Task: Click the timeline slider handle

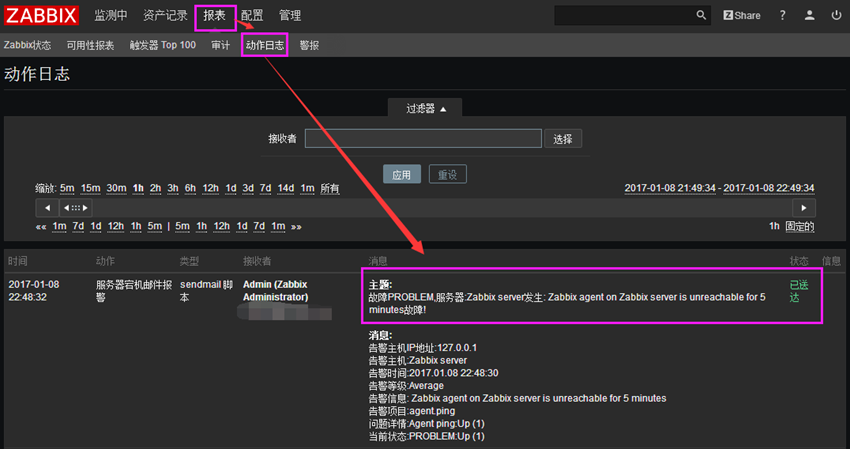Action: click(x=75, y=208)
